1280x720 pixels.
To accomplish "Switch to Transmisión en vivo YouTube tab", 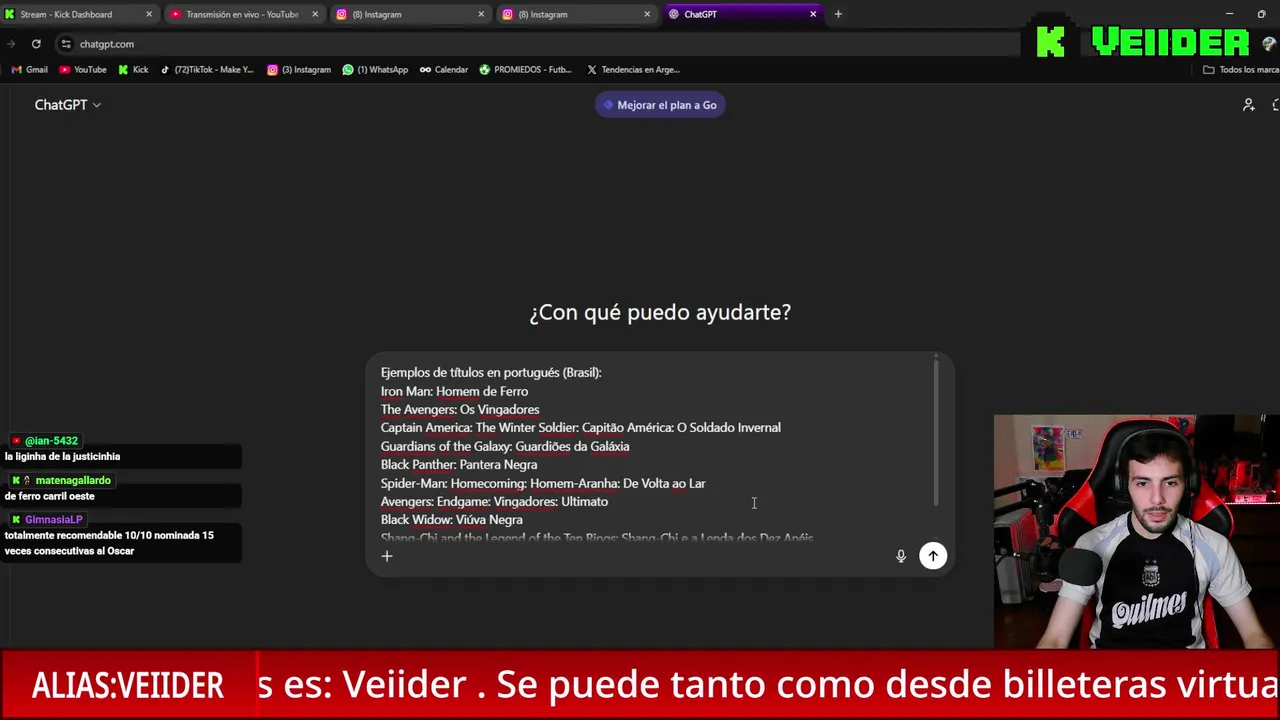I will [245, 14].
